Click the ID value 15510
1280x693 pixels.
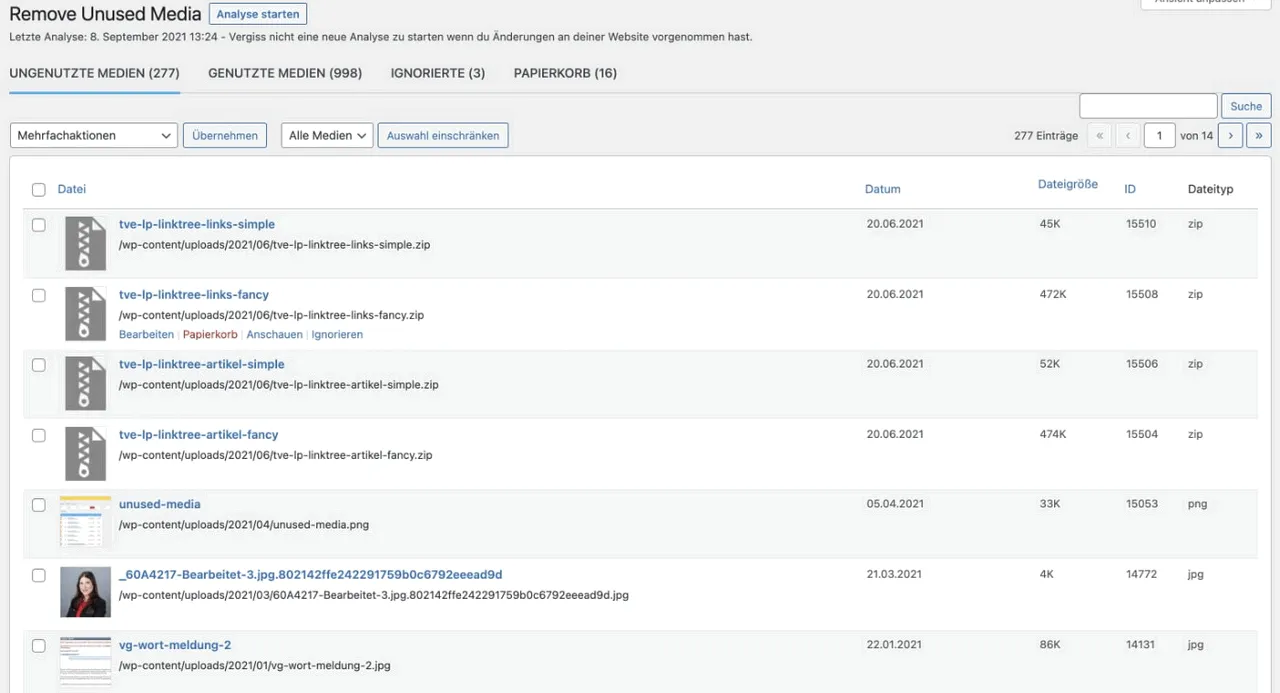coord(1141,224)
